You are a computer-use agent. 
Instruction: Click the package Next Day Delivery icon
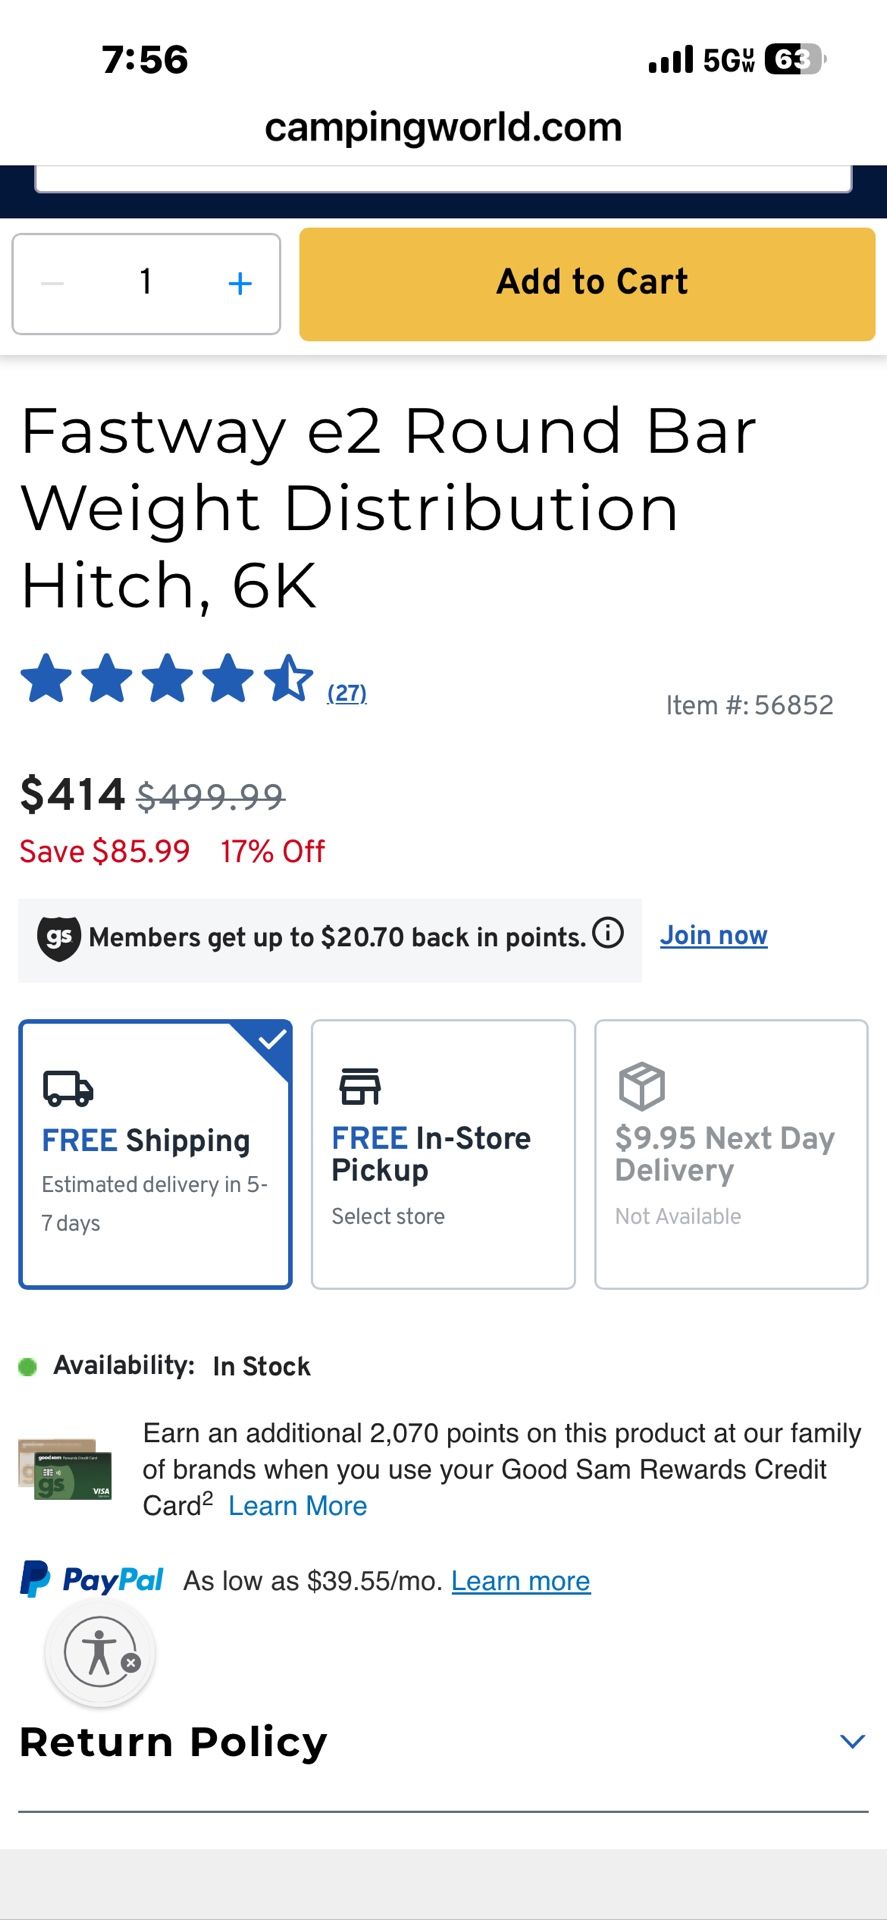[640, 1086]
